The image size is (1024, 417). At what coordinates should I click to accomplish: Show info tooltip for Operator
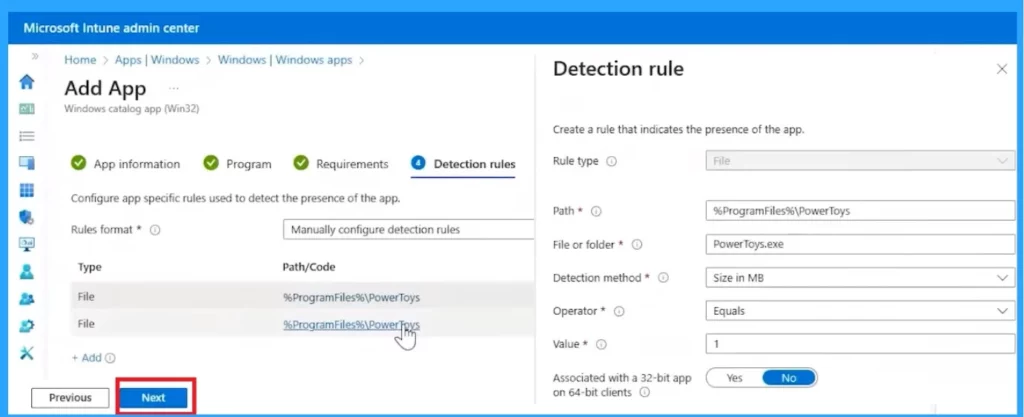point(619,311)
